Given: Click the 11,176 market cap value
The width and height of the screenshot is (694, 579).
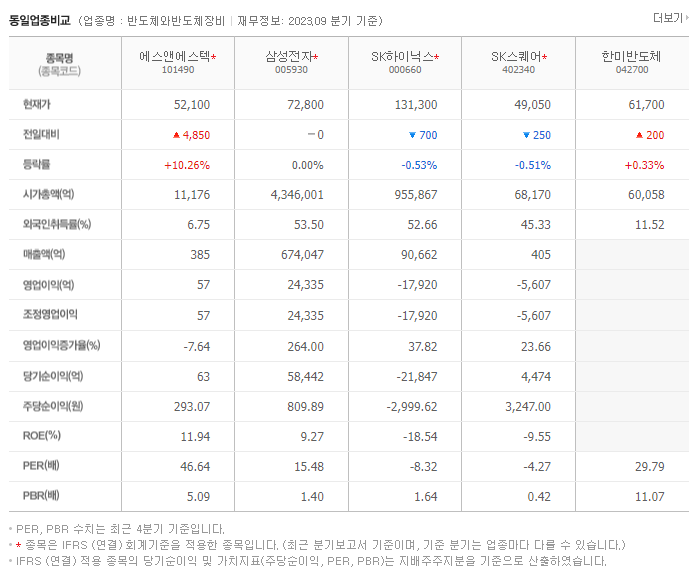Looking at the screenshot, I should 192,195.
